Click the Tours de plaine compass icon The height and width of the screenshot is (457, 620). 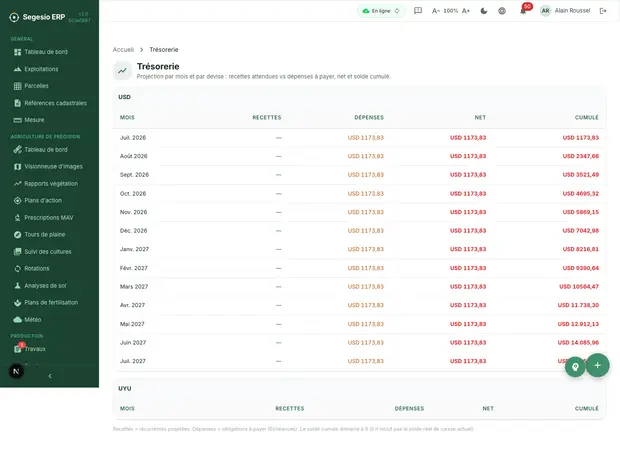click(17, 234)
